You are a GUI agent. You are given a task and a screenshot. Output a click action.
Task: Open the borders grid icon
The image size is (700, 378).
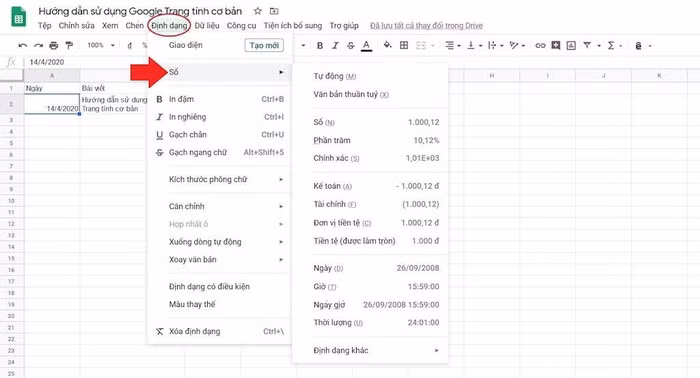404,45
